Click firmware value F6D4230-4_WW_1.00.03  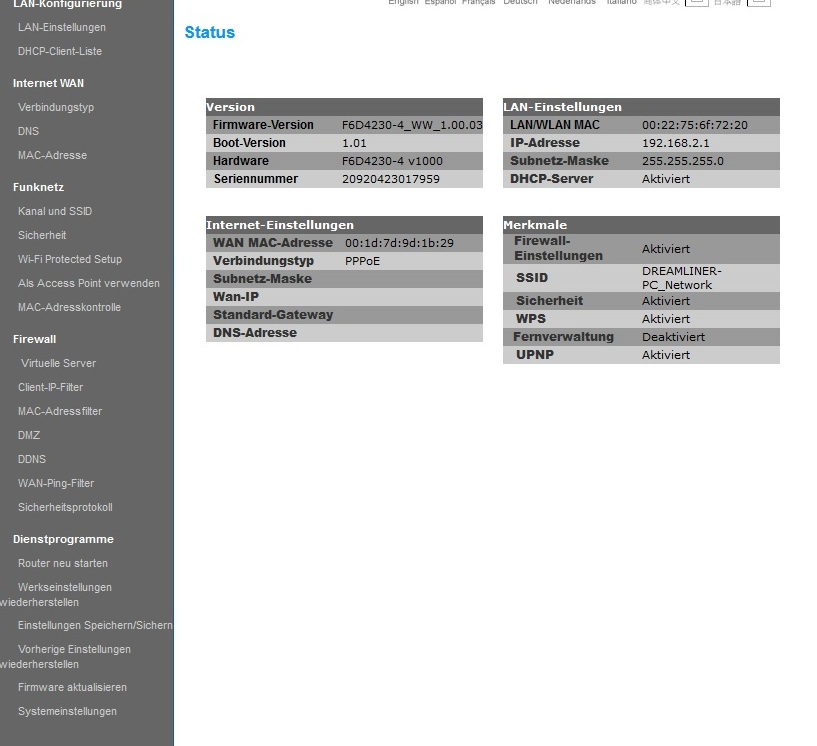click(412, 125)
